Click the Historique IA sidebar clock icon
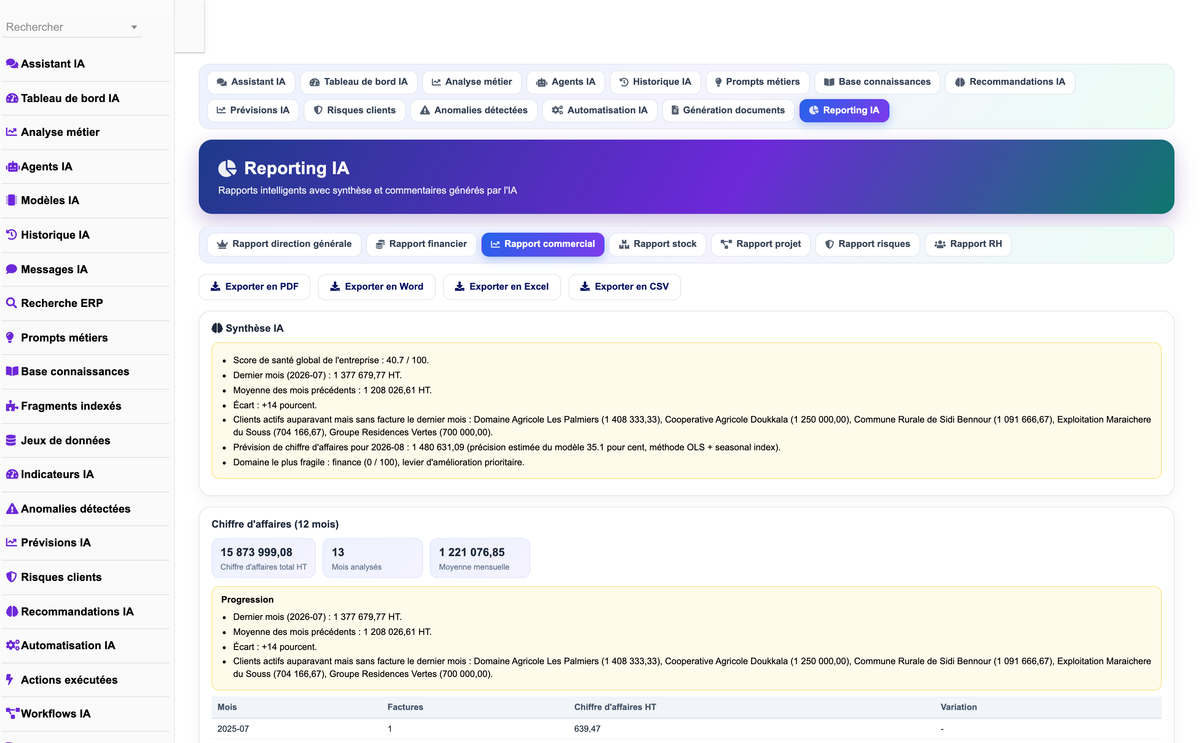This screenshot has width=1200, height=743. tap(12, 235)
